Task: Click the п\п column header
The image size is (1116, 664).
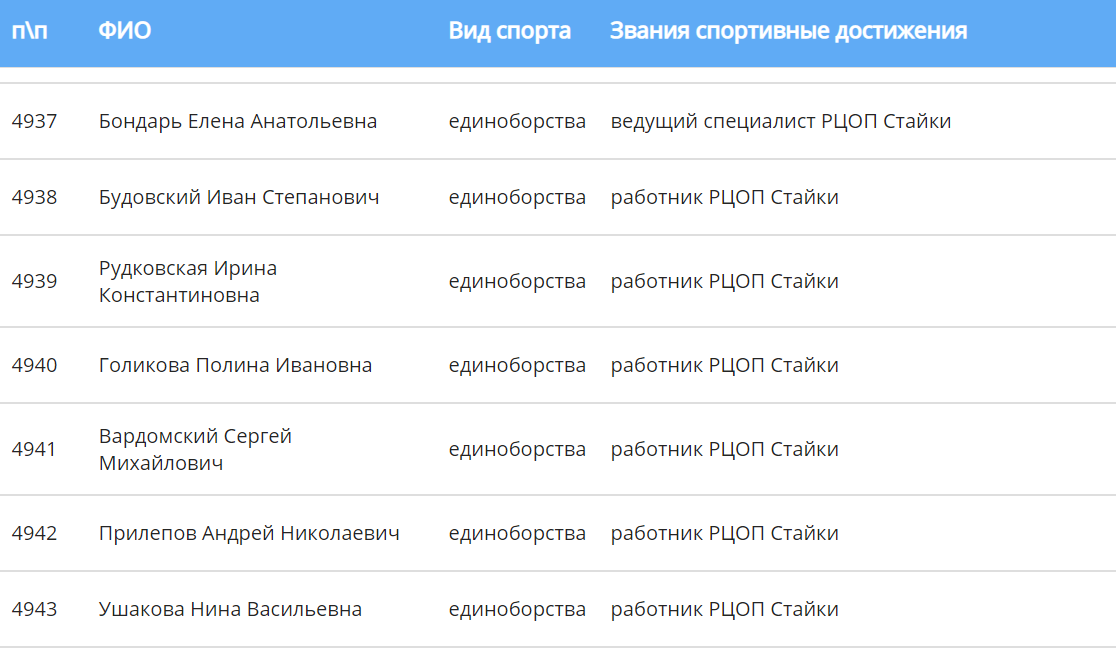Action: point(29,31)
